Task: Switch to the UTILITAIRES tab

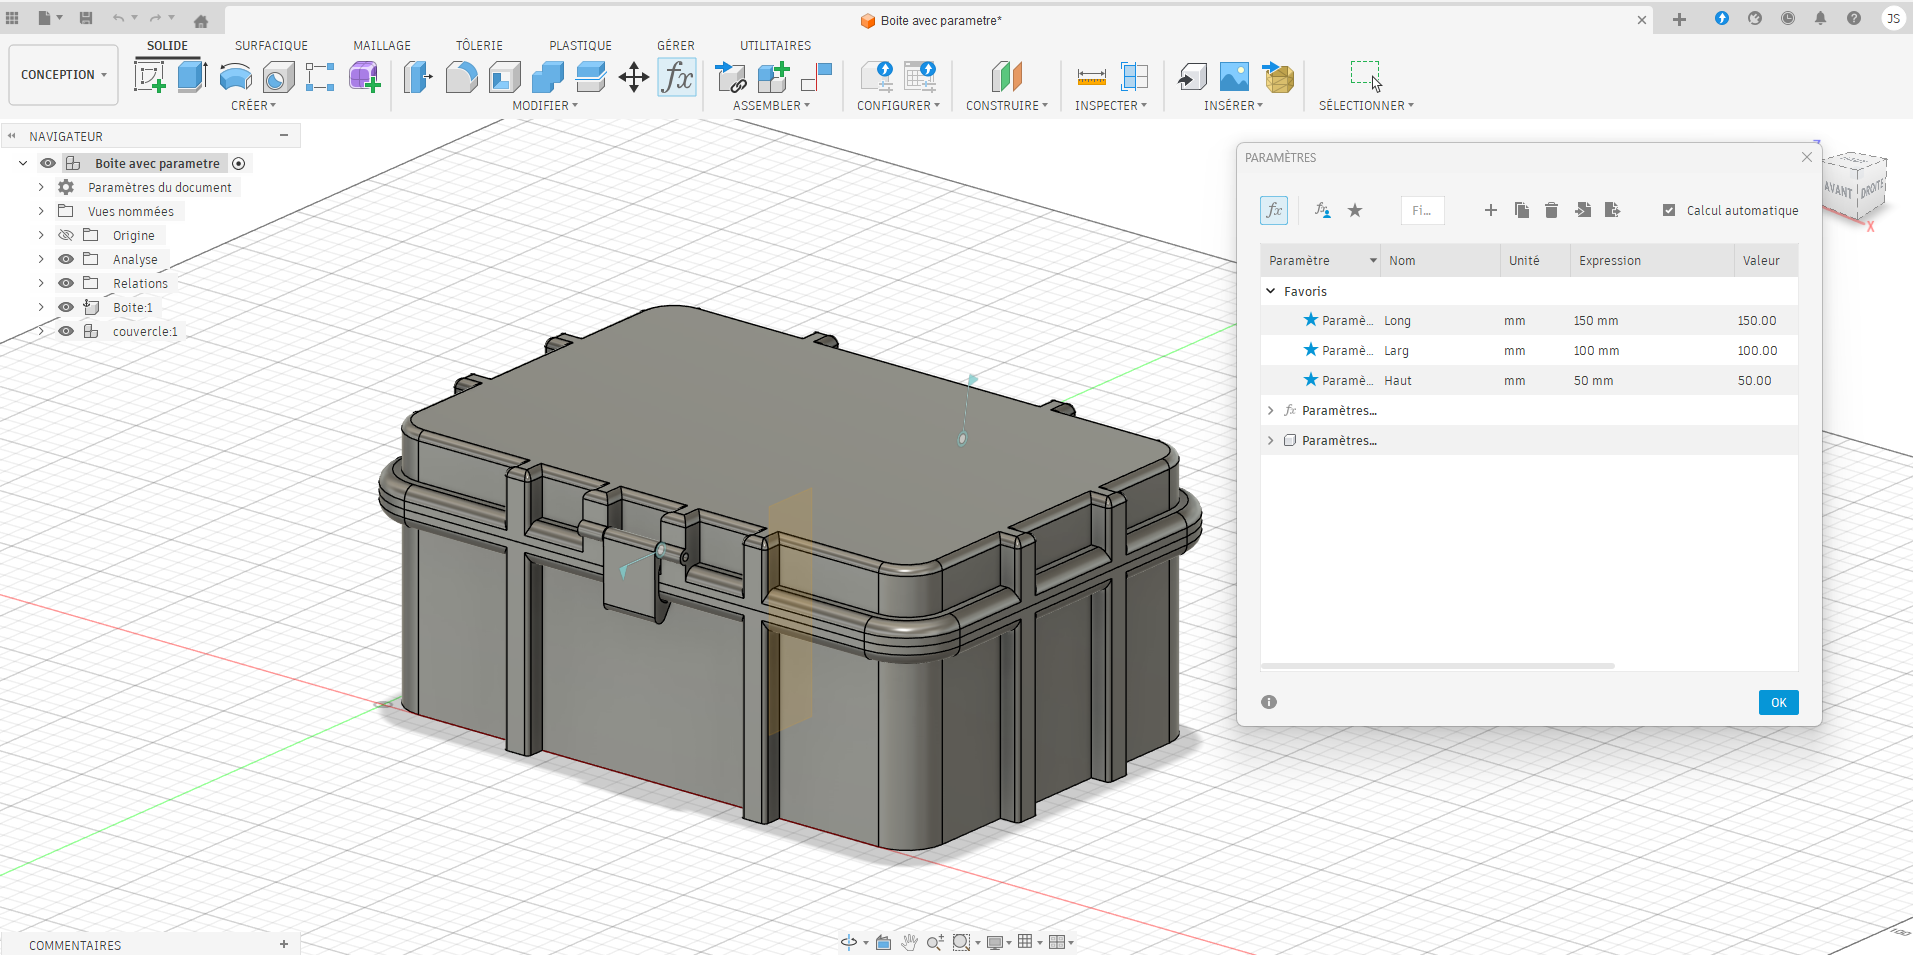Action: 775,45
